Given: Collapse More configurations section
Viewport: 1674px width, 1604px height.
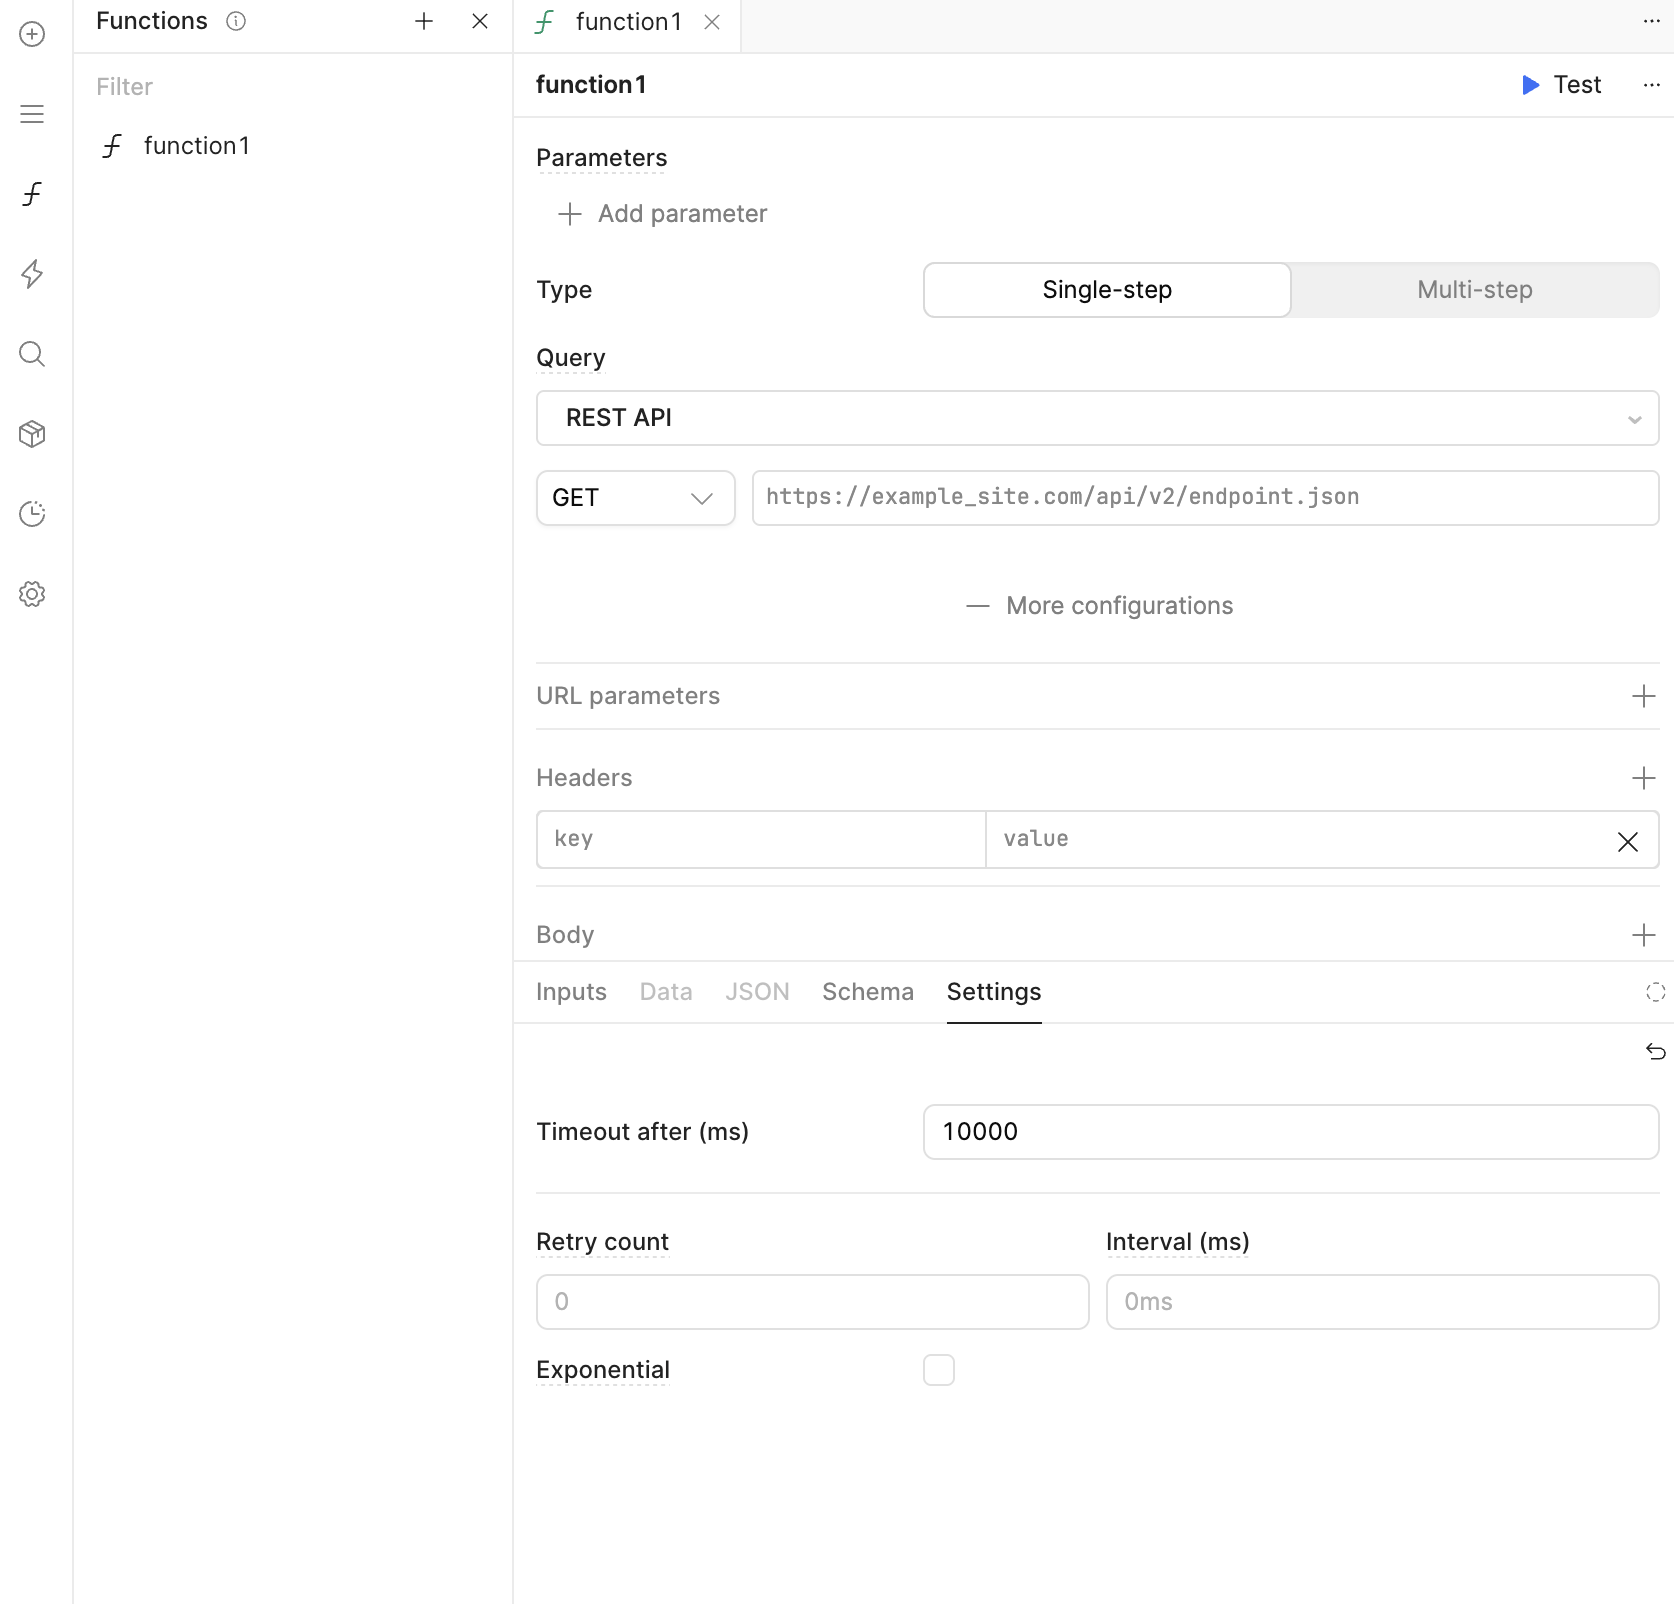Looking at the screenshot, I should tap(1100, 606).
